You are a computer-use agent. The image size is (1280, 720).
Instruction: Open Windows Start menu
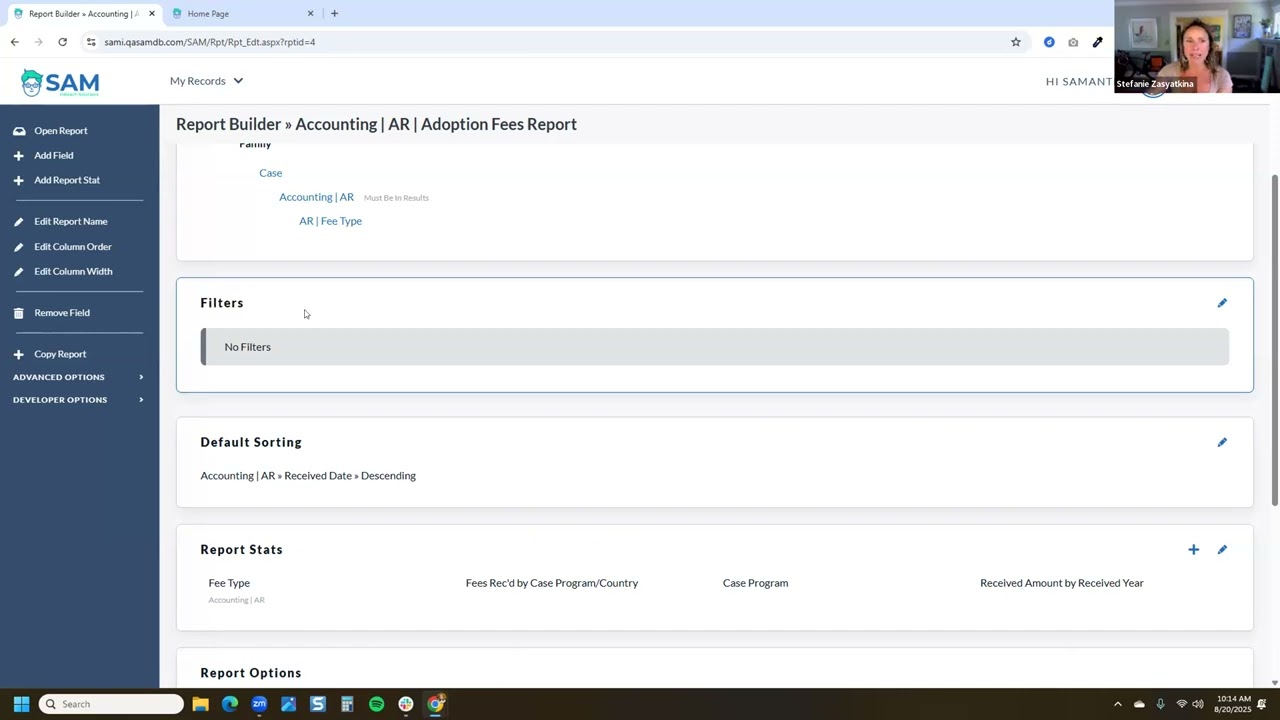click(x=21, y=704)
